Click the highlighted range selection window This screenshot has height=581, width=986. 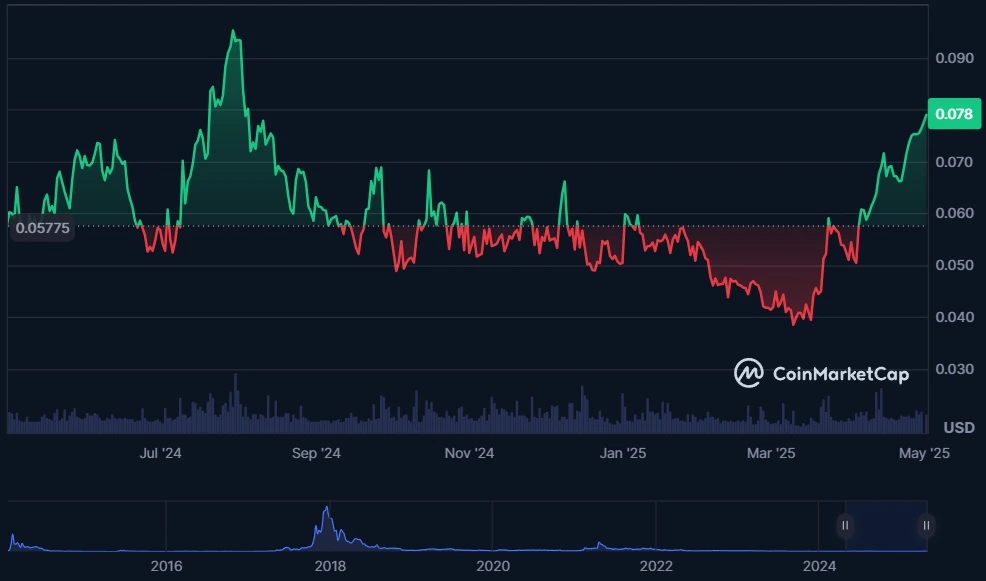[886, 526]
